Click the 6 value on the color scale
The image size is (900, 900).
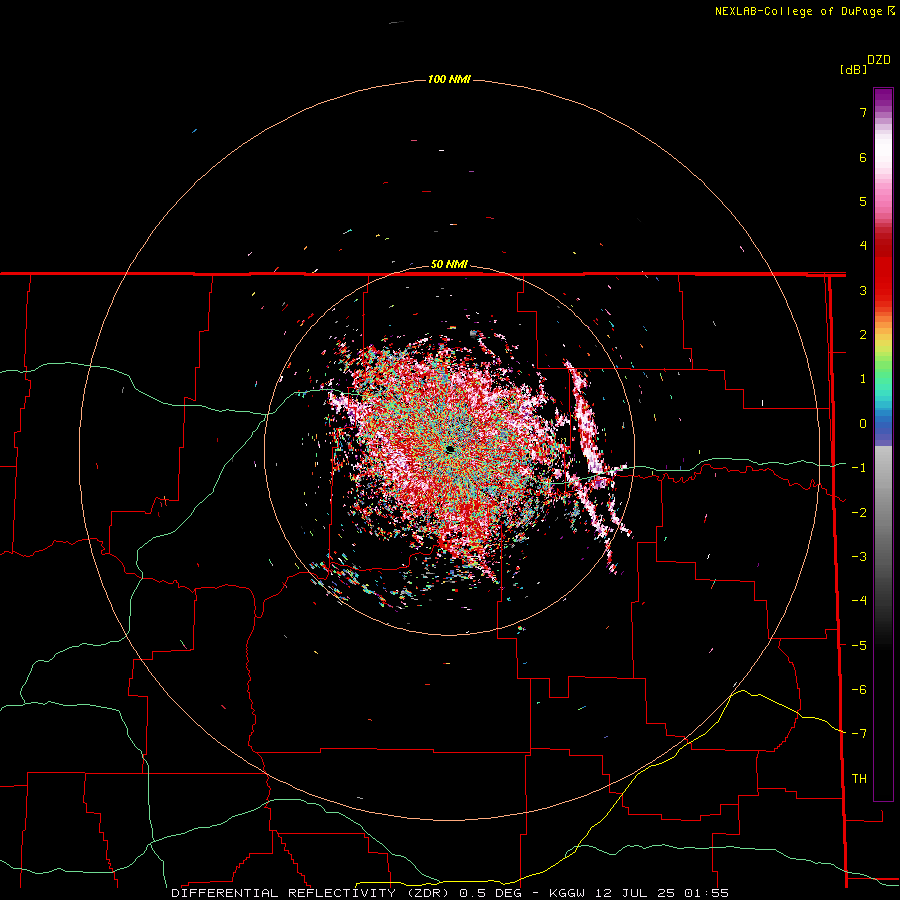[x=863, y=157]
